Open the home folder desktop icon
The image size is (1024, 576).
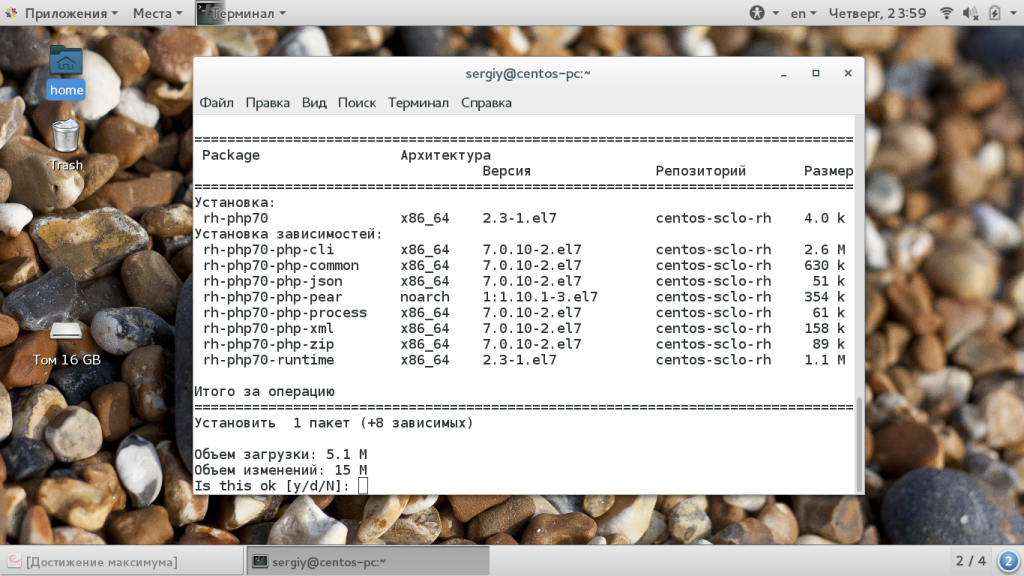(x=66, y=70)
